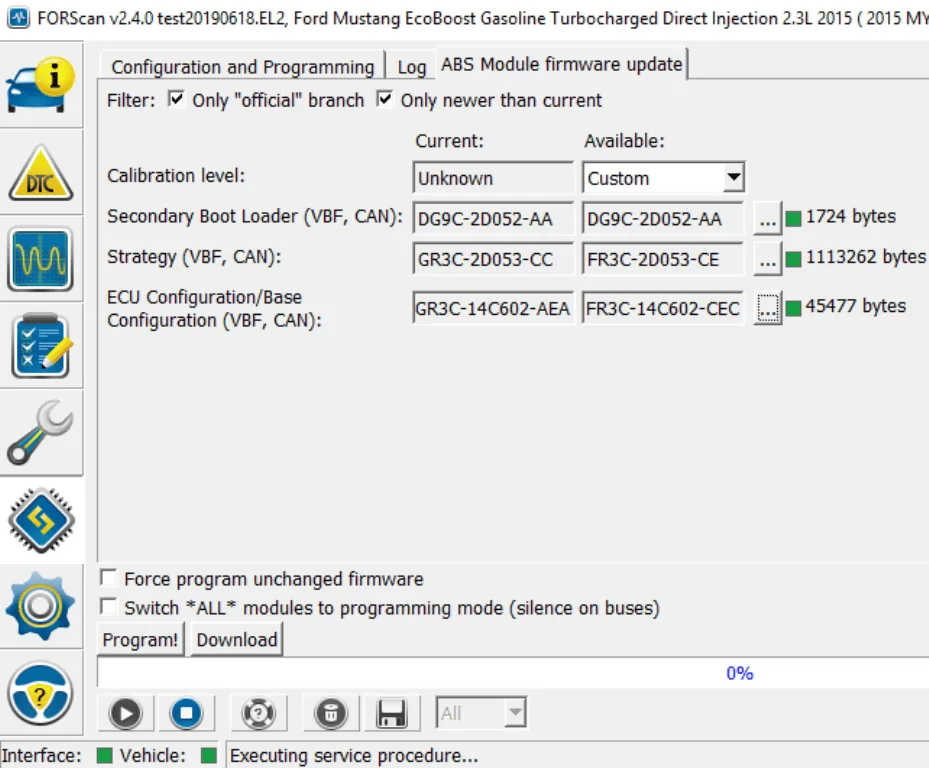Click Current Boot Loader DG9C-2D052-AA field

coord(493,219)
